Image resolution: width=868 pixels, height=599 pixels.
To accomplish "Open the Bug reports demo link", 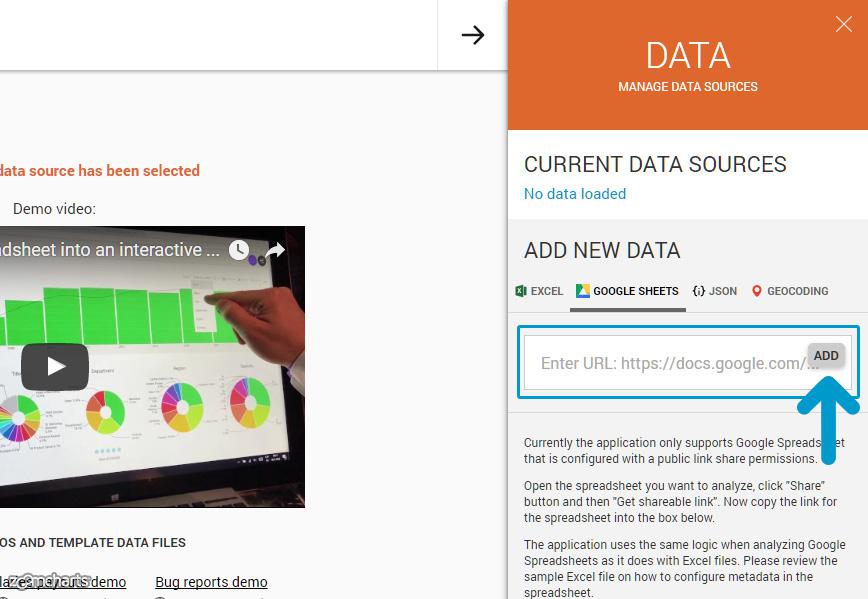I will tap(211, 582).
